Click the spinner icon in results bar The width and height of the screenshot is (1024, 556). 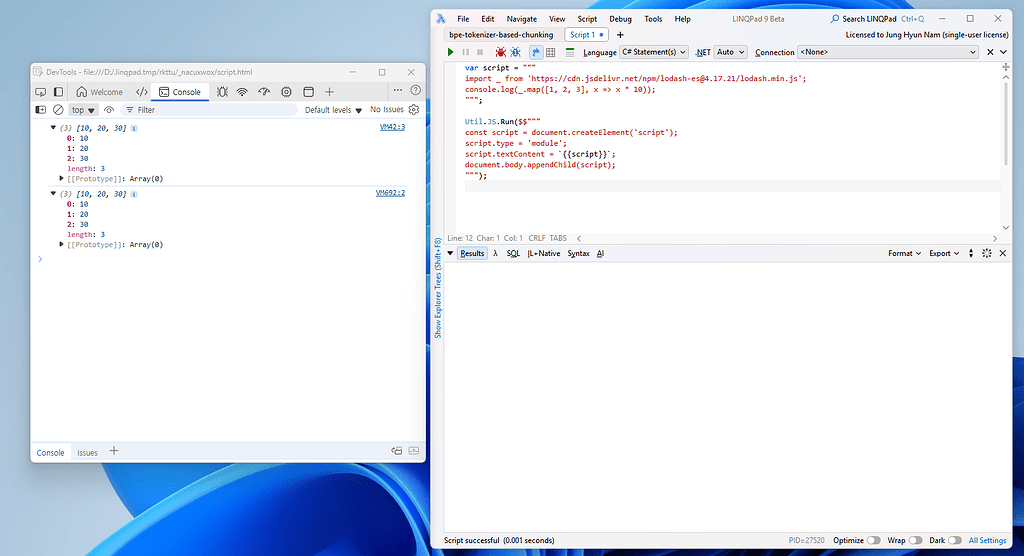tap(987, 253)
